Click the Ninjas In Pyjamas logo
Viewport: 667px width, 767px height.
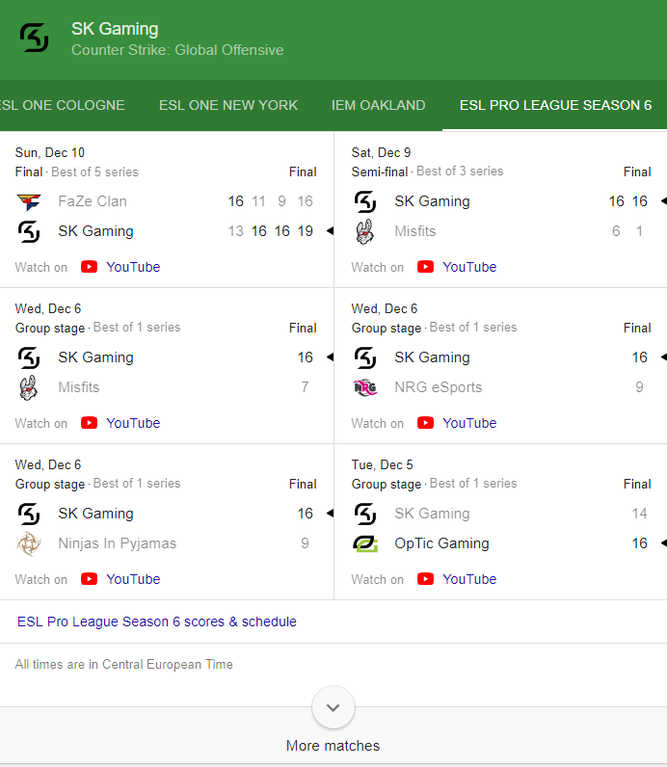(29, 544)
